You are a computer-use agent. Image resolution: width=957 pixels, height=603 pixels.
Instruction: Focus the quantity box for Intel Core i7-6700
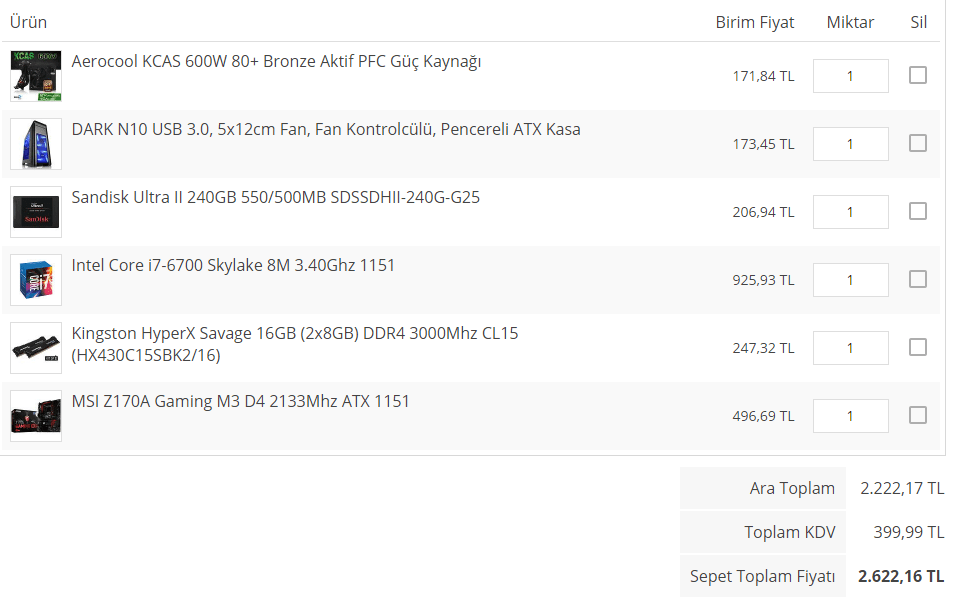[x=850, y=280]
